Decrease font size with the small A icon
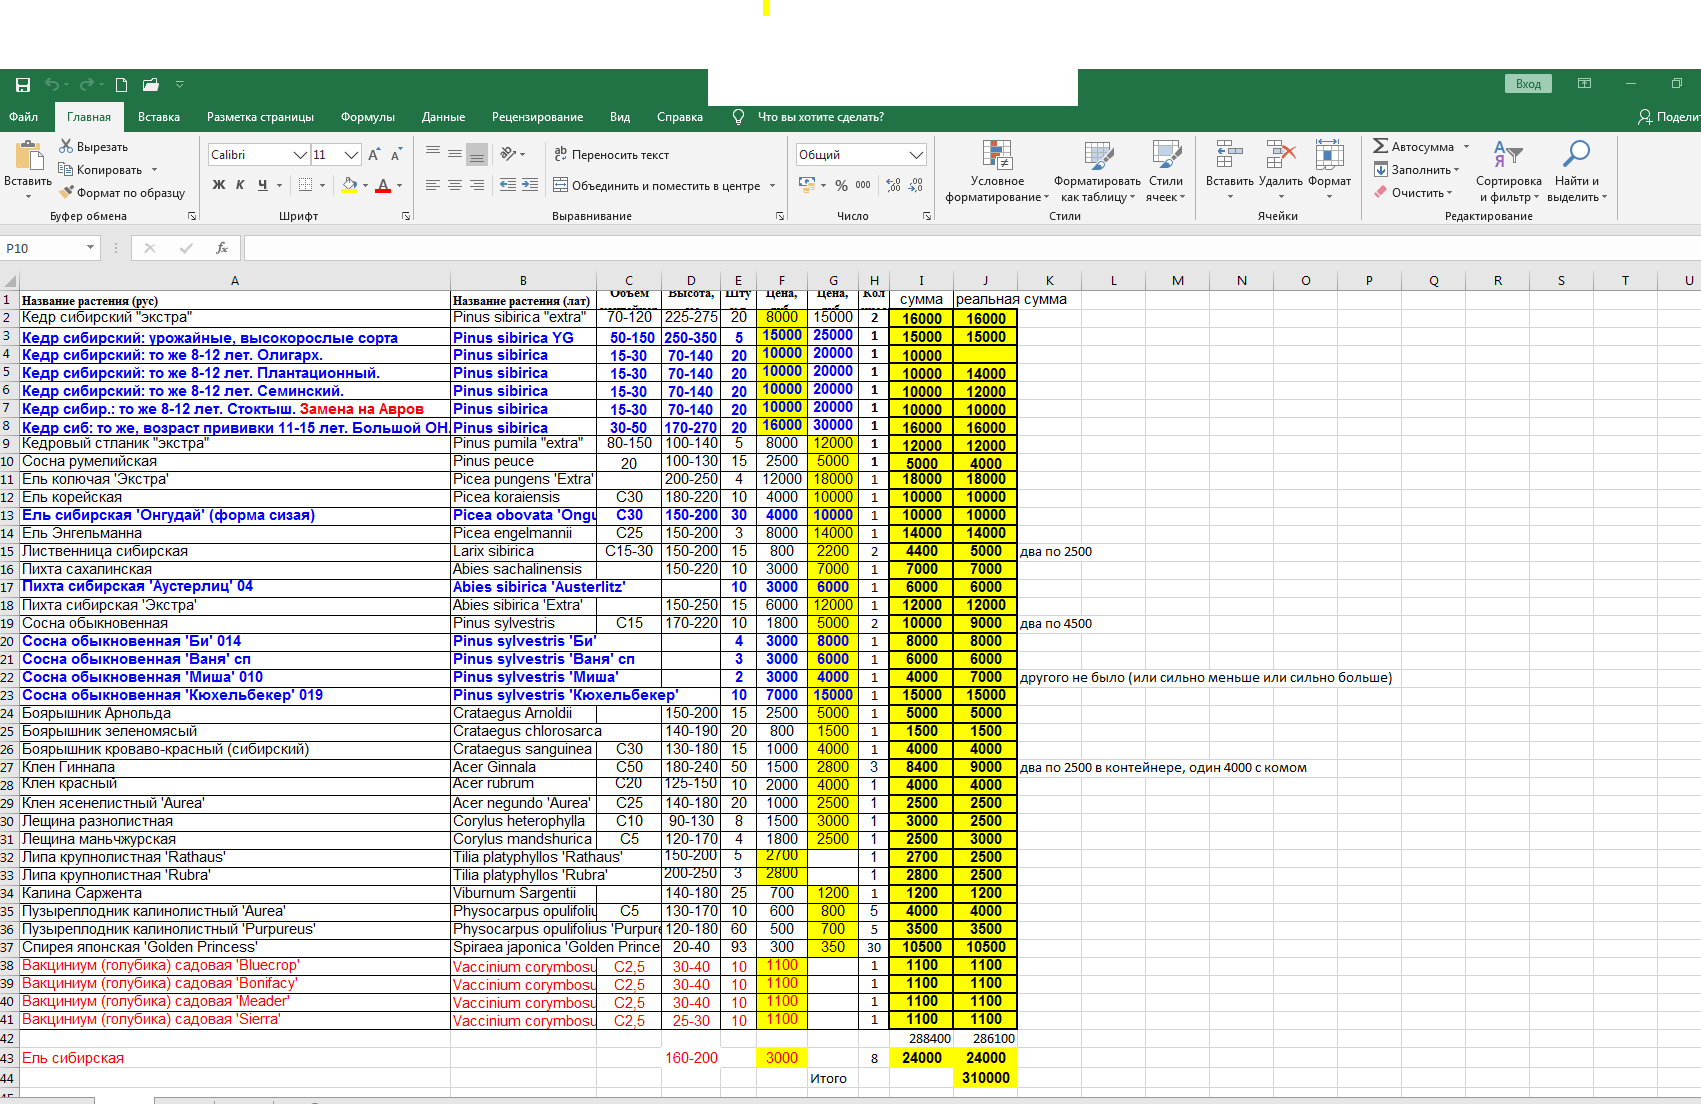The image size is (1701, 1104). [397, 155]
